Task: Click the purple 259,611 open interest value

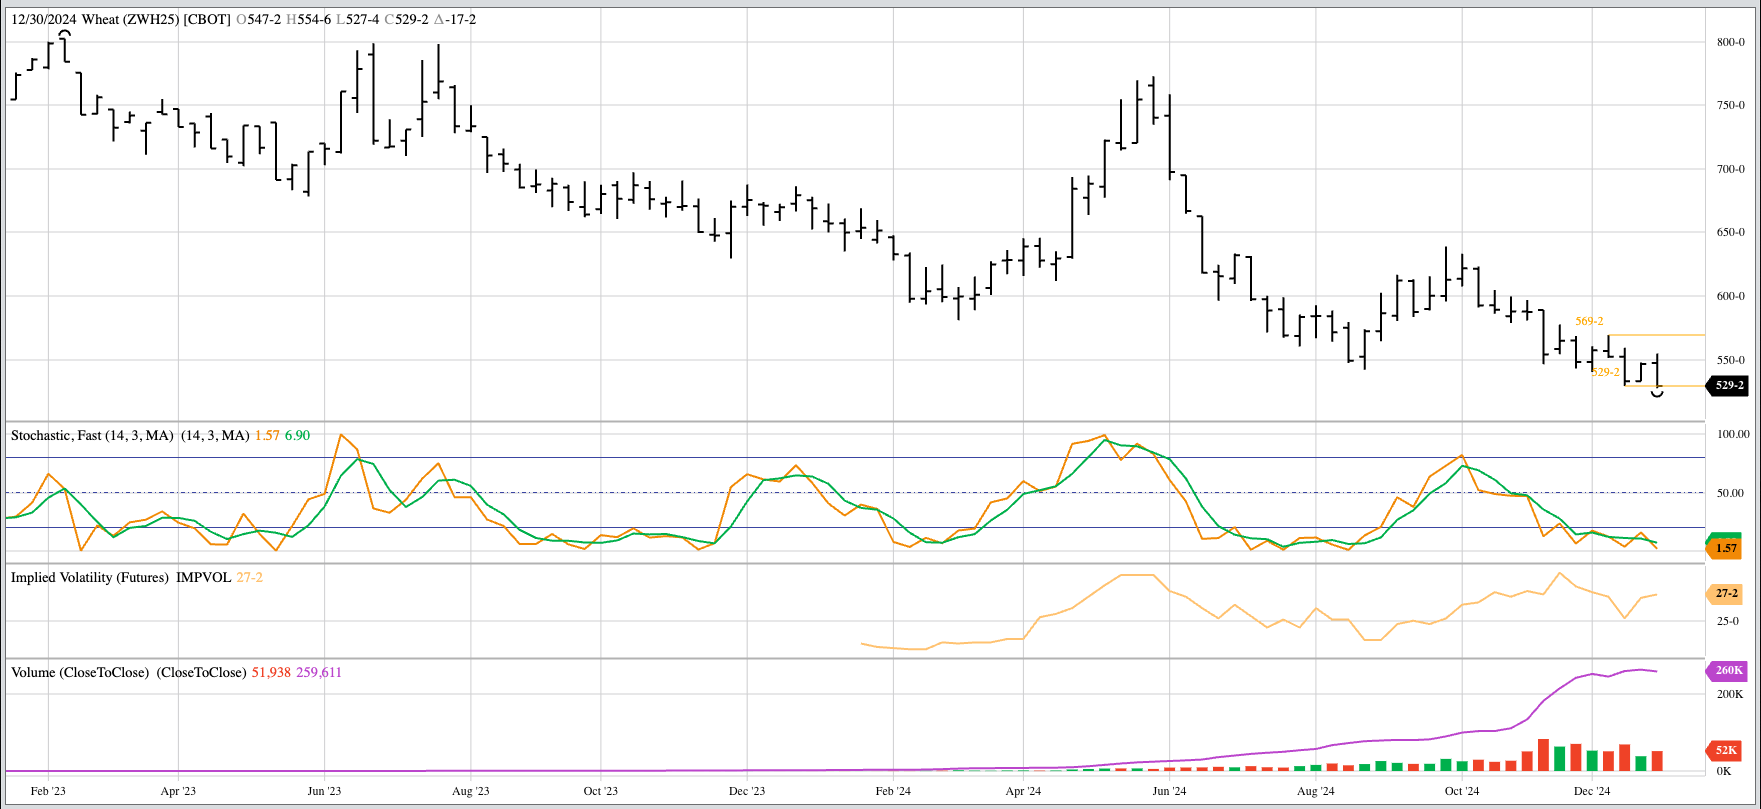Action: (319, 672)
